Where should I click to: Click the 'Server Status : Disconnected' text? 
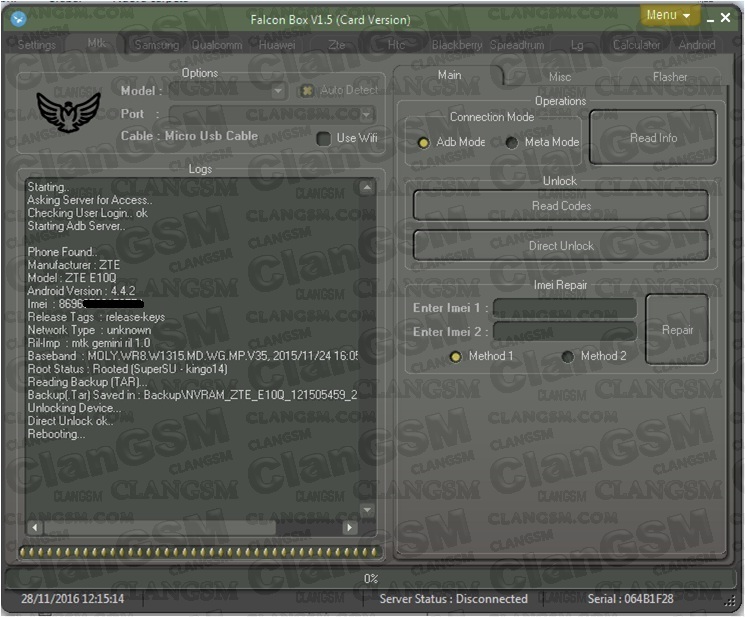point(453,599)
